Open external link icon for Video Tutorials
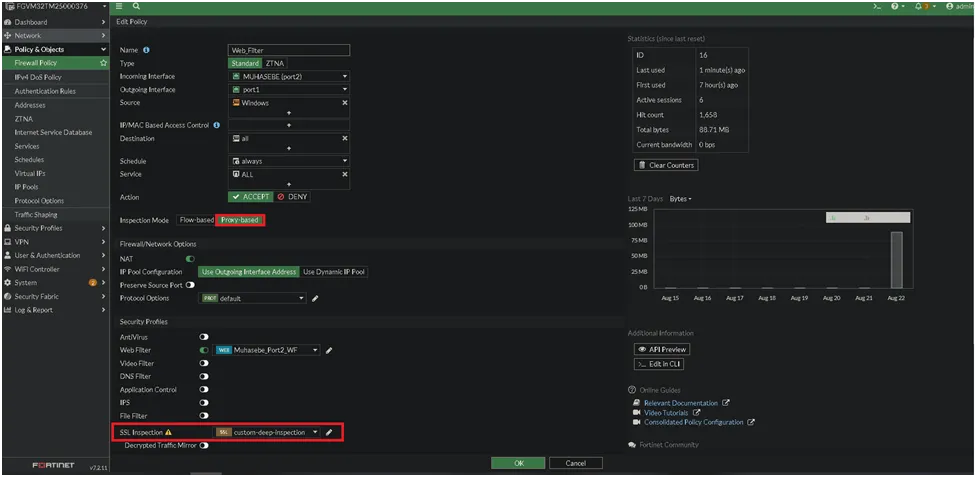 click(x=697, y=412)
